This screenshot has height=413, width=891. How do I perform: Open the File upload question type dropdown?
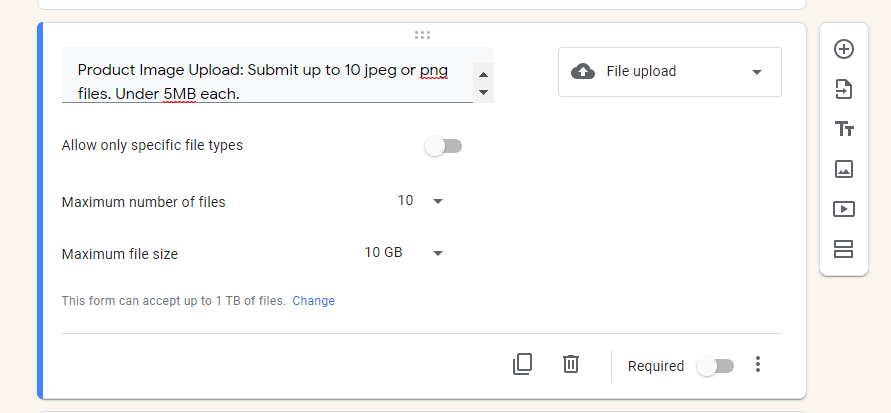pyautogui.click(x=669, y=72)
